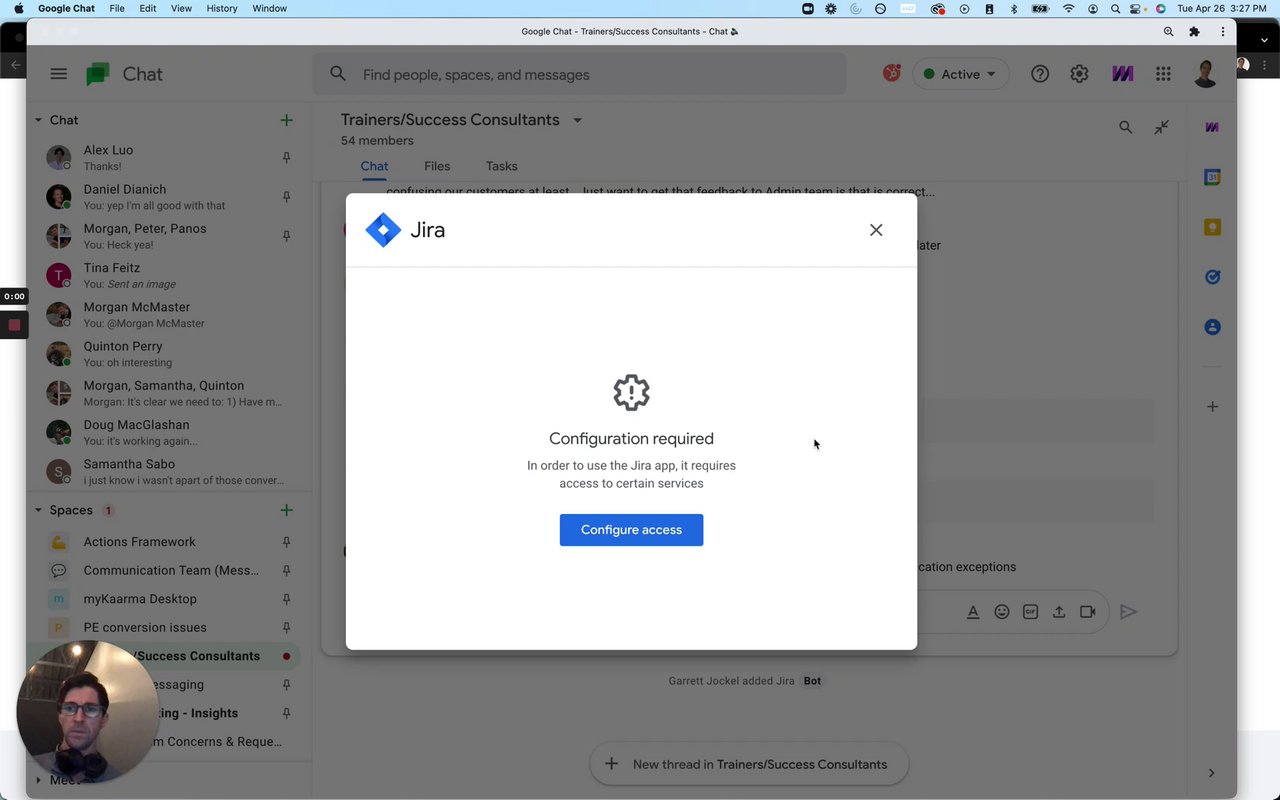This screenshot has width=1280, height=800.
Task: Open the Morgan, Samantha, Quinton group chat
Action: pyautogui.click(x=168, y=393)
